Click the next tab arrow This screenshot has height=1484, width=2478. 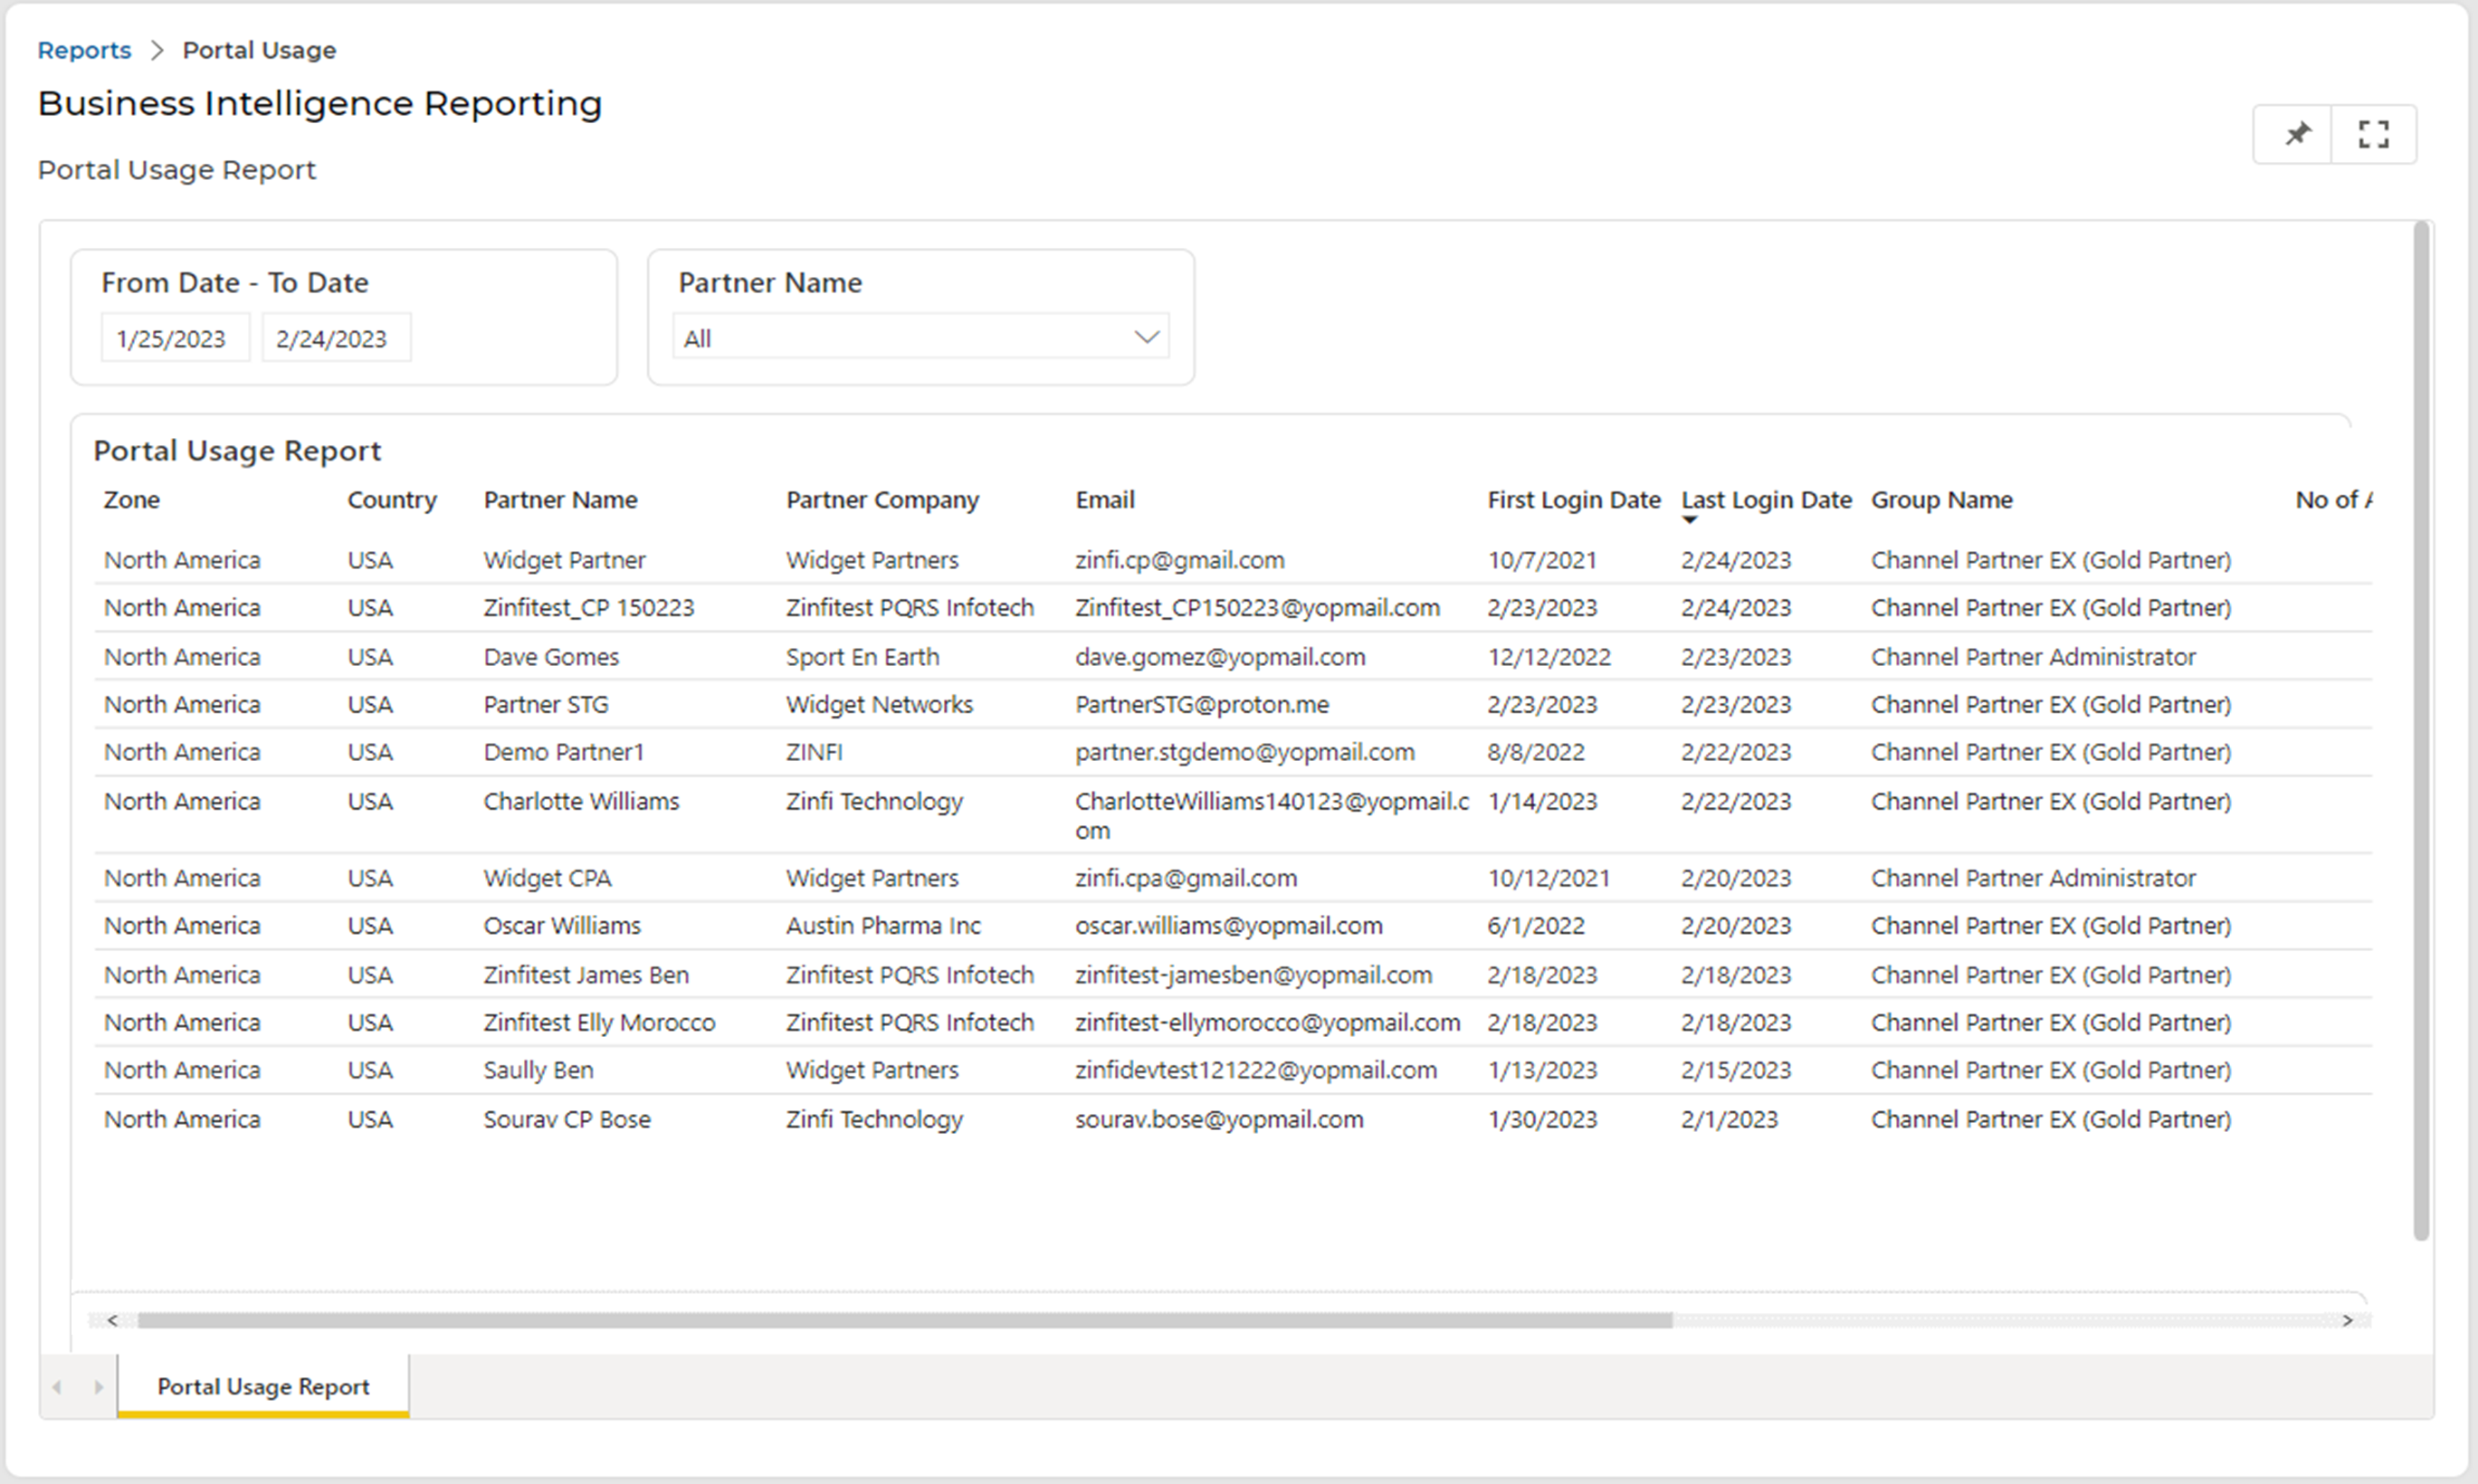click(98, 1387)
